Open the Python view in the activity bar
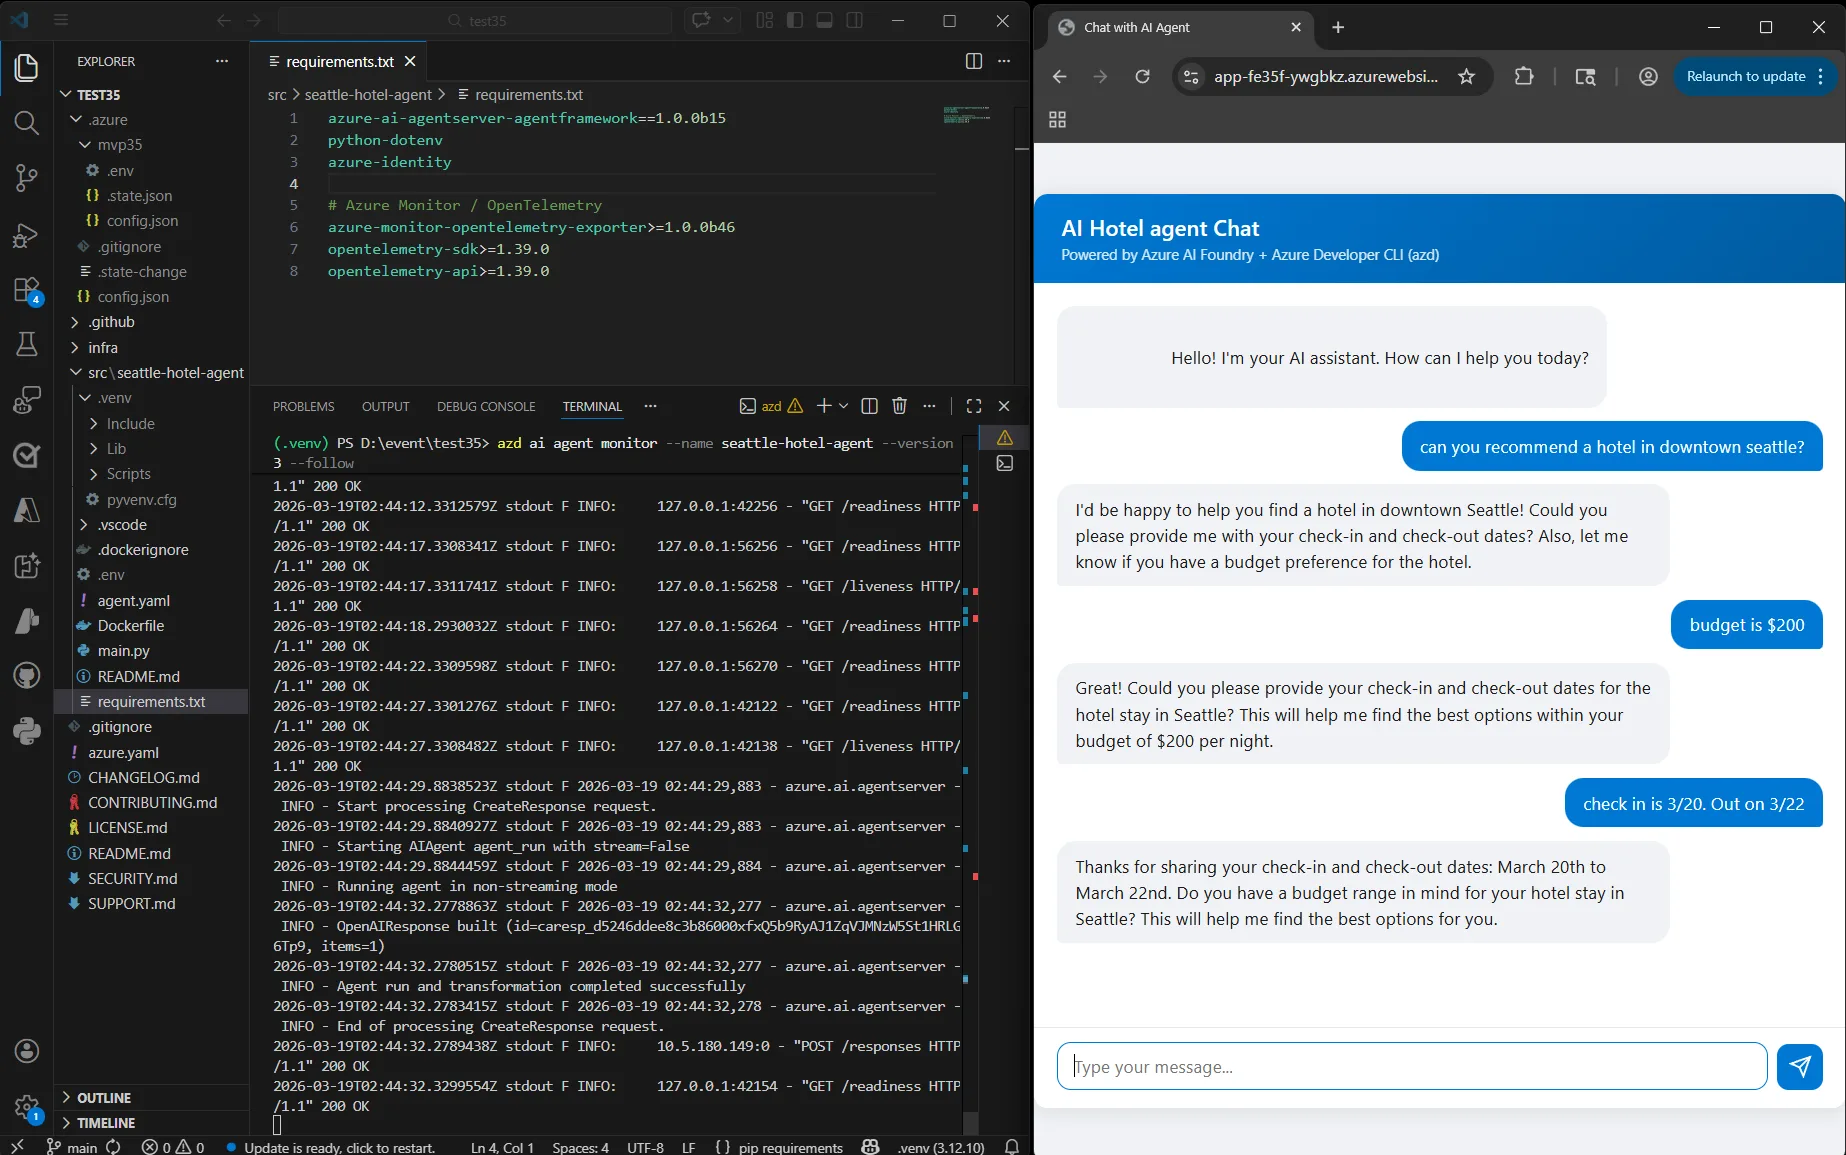 click(26, 731)
